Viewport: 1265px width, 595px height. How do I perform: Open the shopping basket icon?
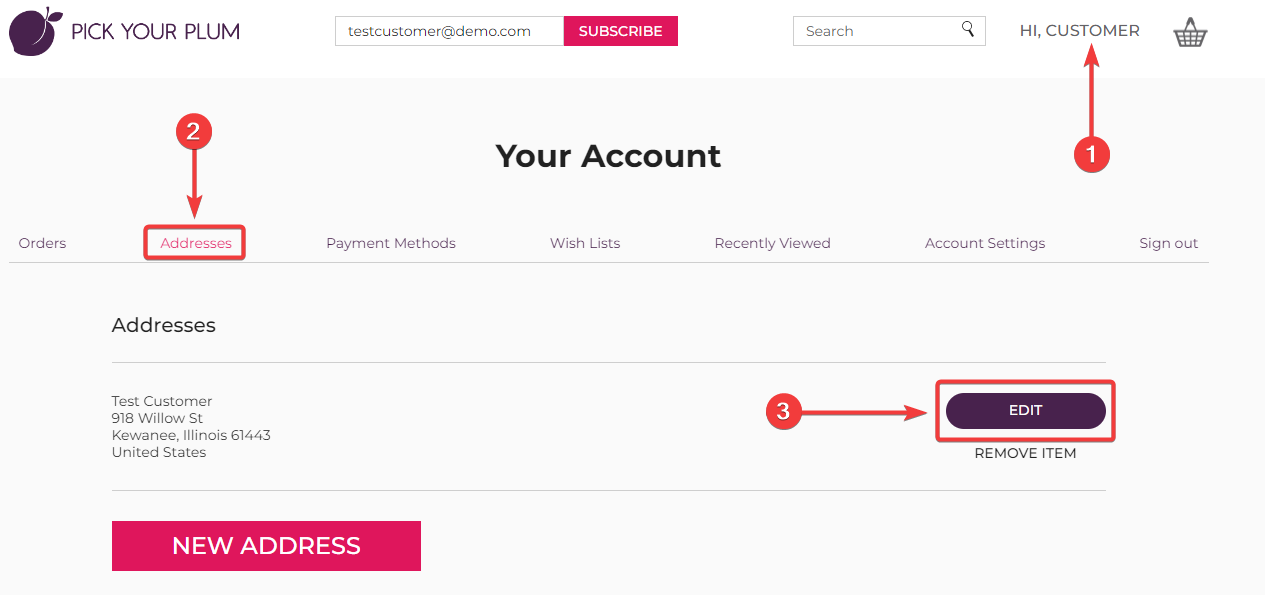1190,33
